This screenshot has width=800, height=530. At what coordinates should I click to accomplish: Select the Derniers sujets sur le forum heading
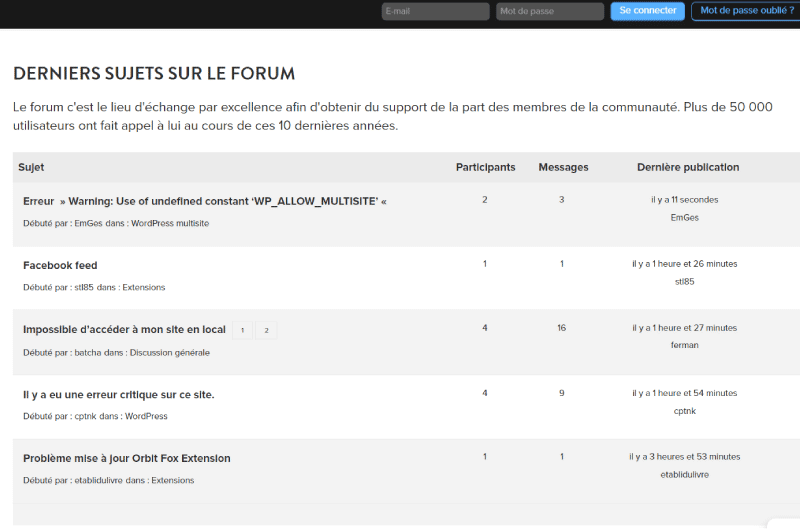(154, 73)
